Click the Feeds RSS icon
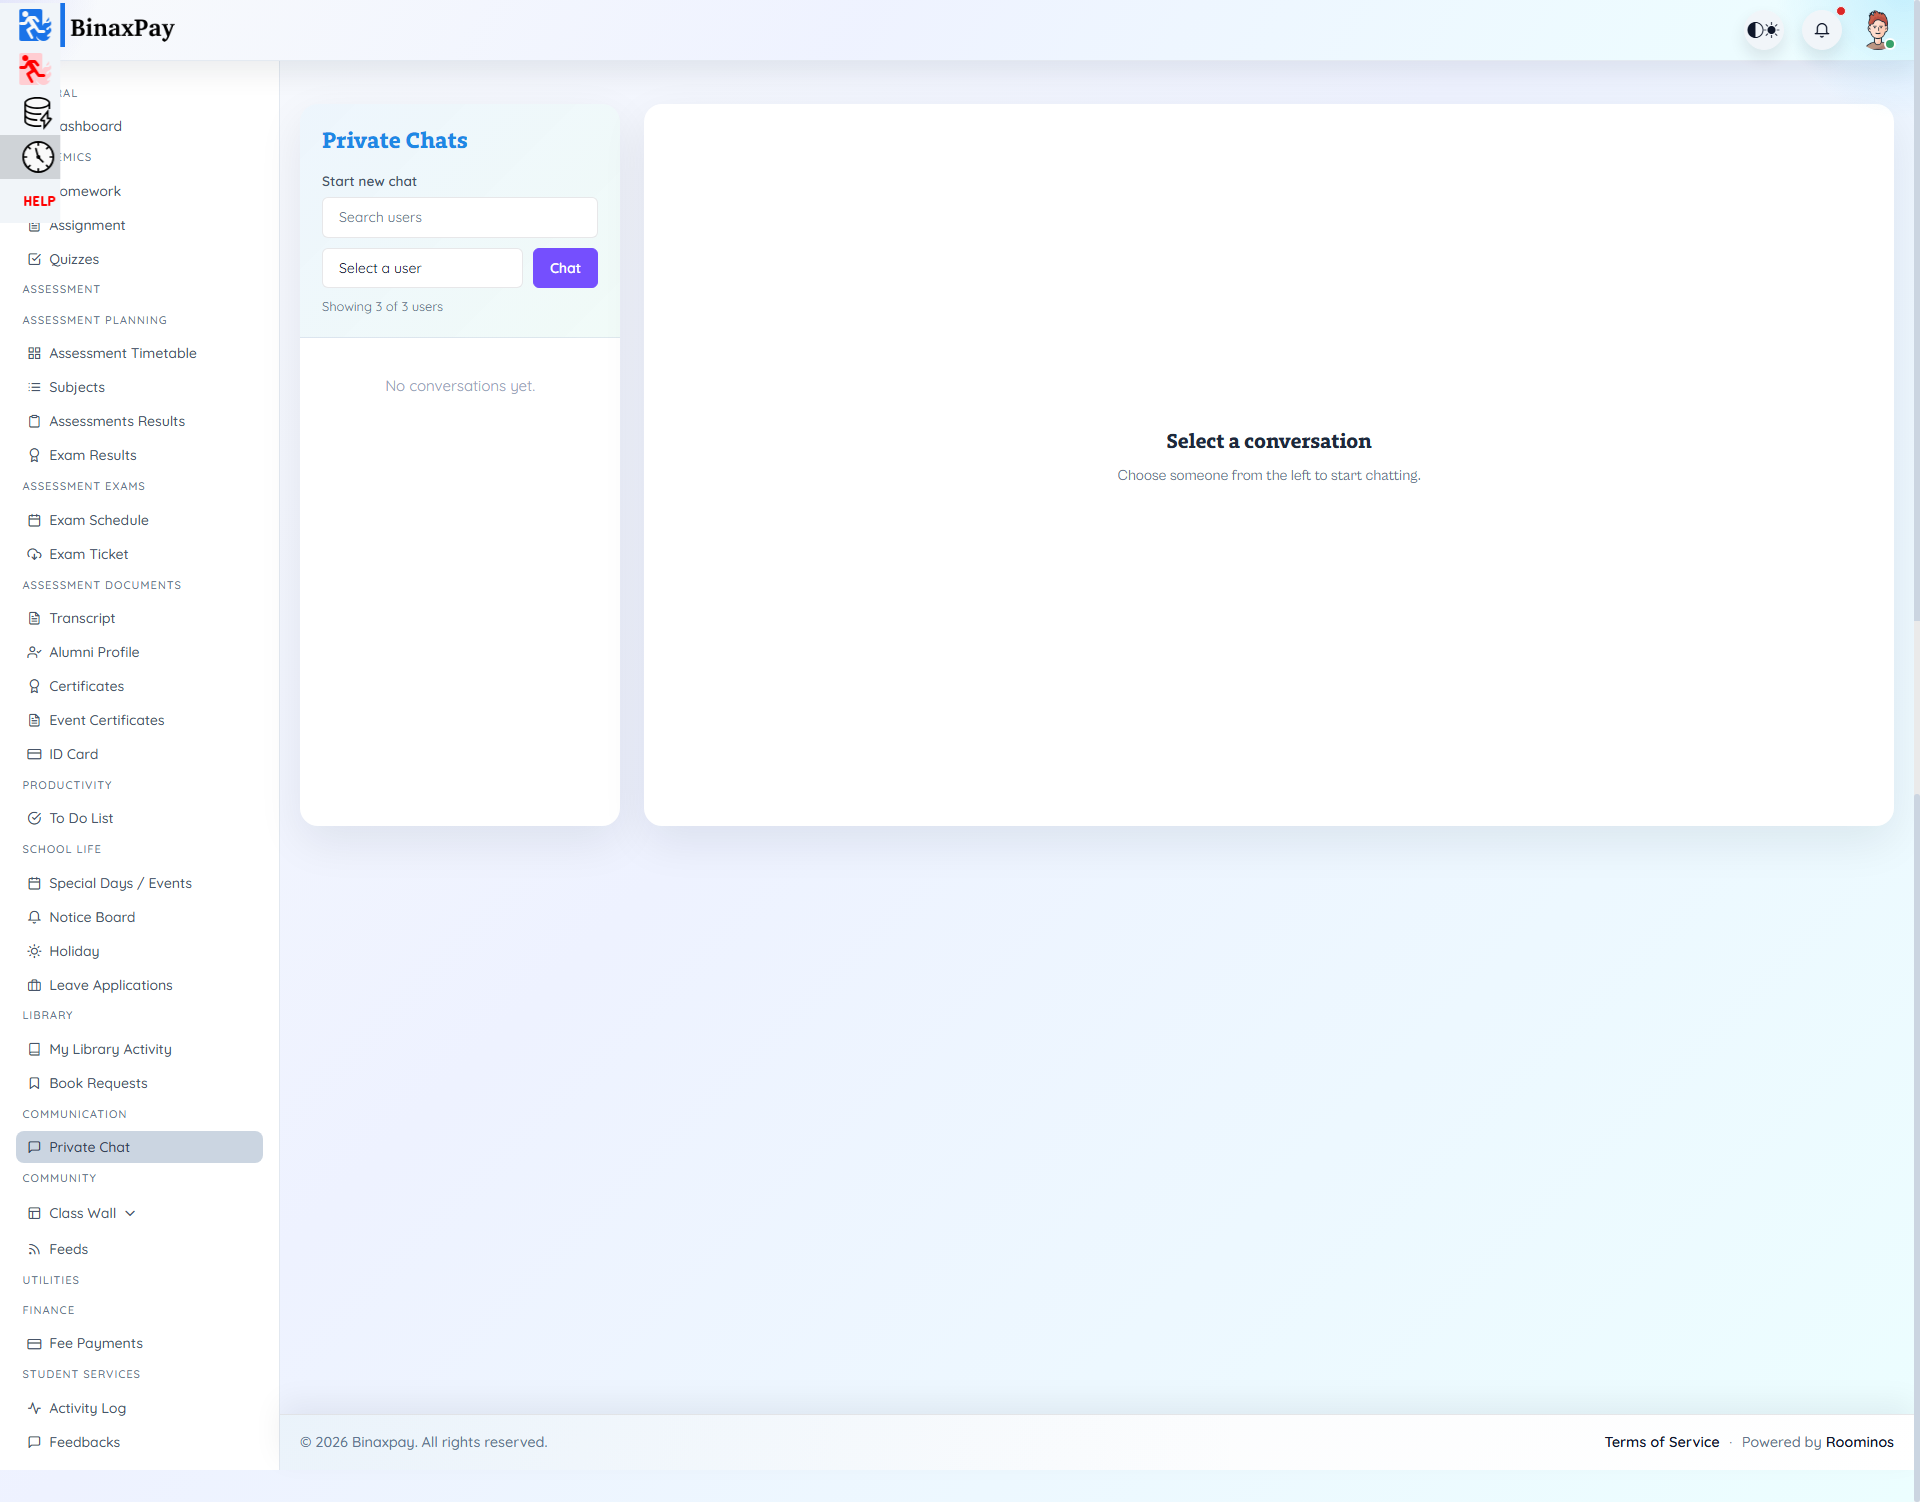The width and height of the screenshot is (1920, 1502). (35, 1248)
